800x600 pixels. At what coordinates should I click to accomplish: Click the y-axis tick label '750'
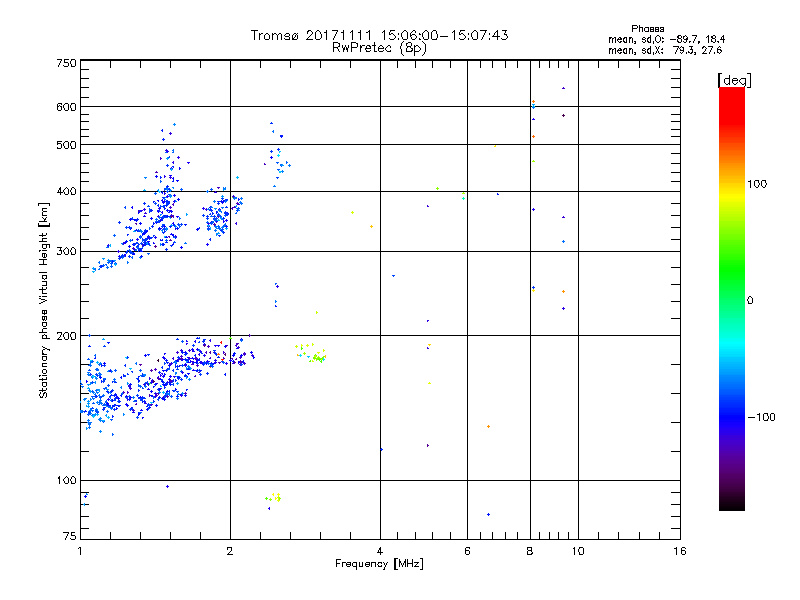pos(66,63)
